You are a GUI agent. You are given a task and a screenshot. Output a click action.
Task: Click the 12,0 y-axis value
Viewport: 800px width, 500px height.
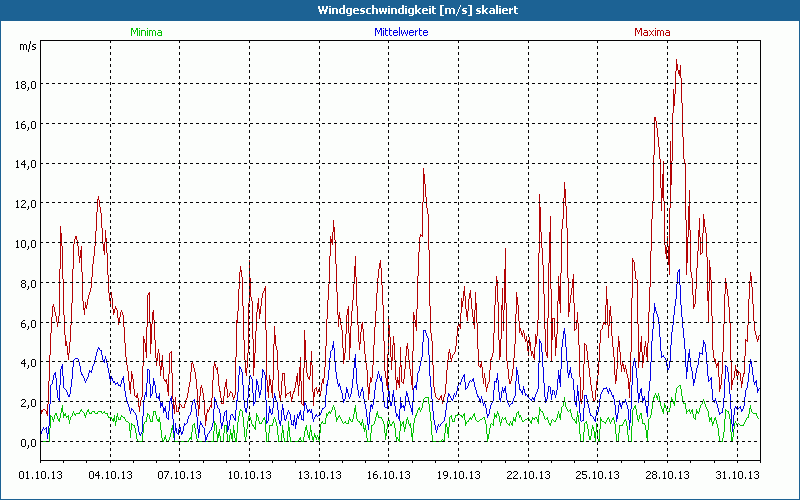pyautogui.click(x=28, y=204)
